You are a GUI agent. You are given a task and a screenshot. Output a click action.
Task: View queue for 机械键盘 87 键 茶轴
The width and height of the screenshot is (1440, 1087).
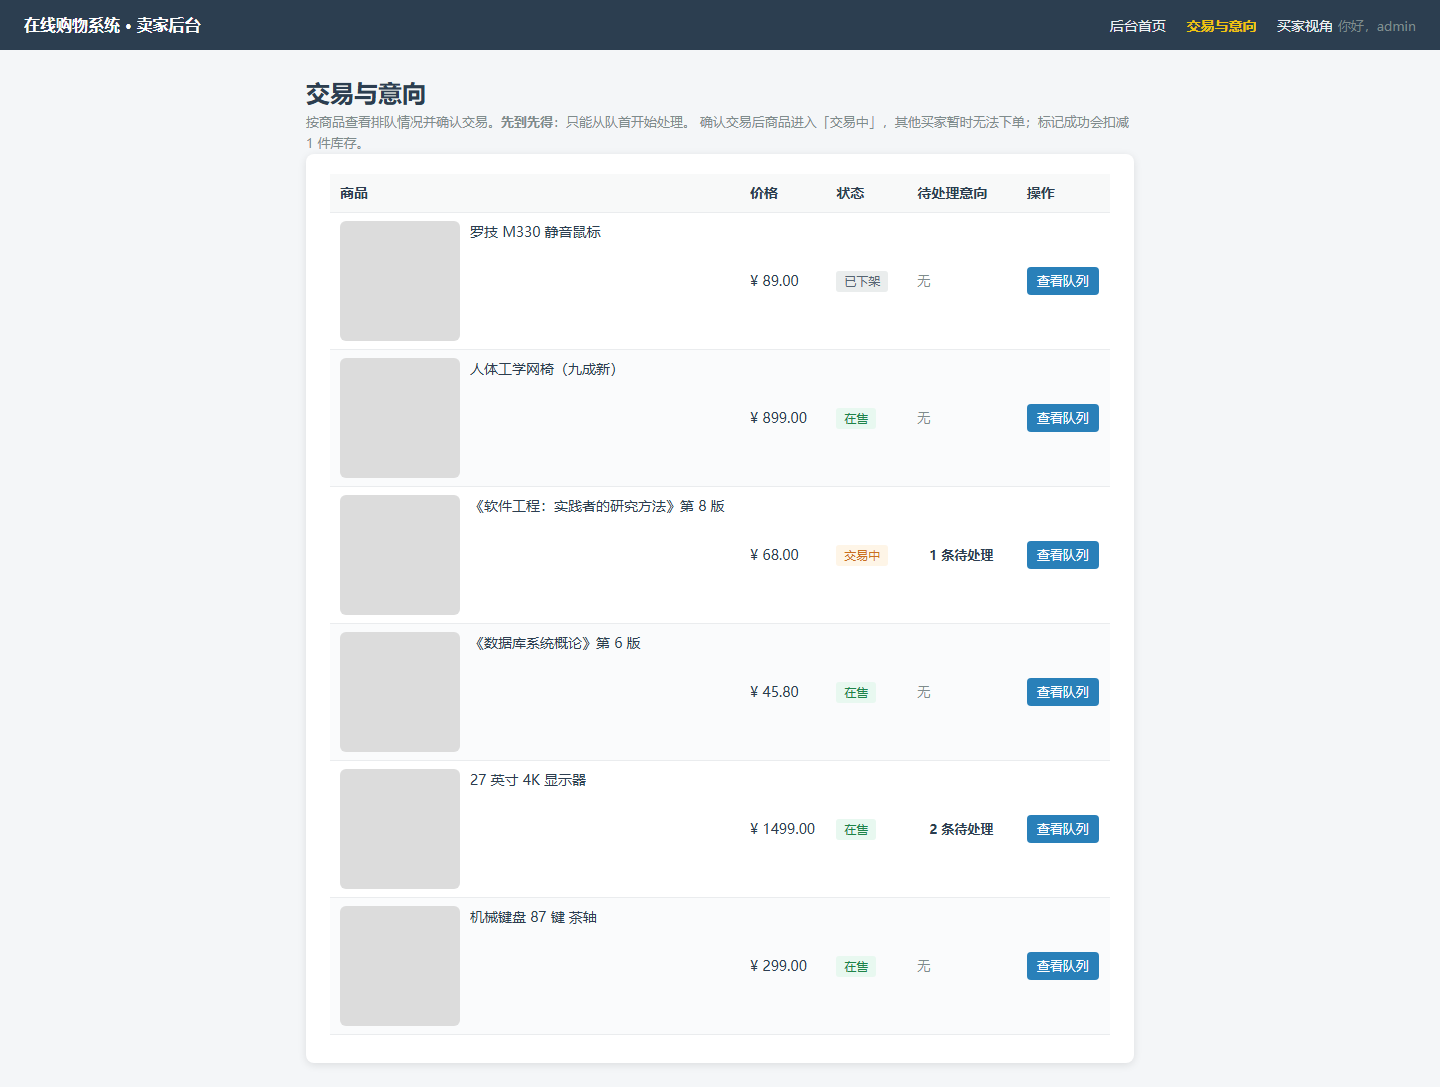pos(1062,966)
